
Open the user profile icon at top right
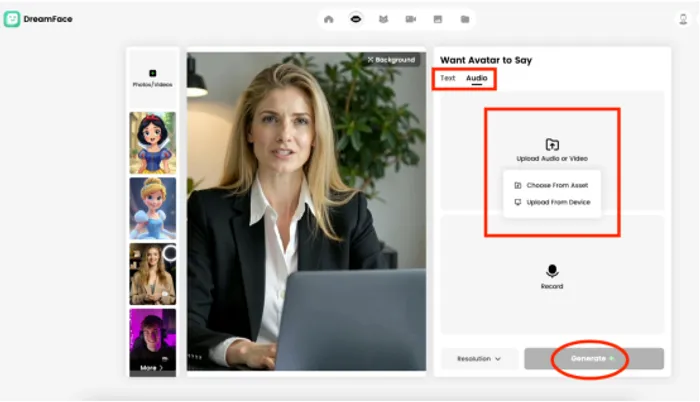coord(682,19)
